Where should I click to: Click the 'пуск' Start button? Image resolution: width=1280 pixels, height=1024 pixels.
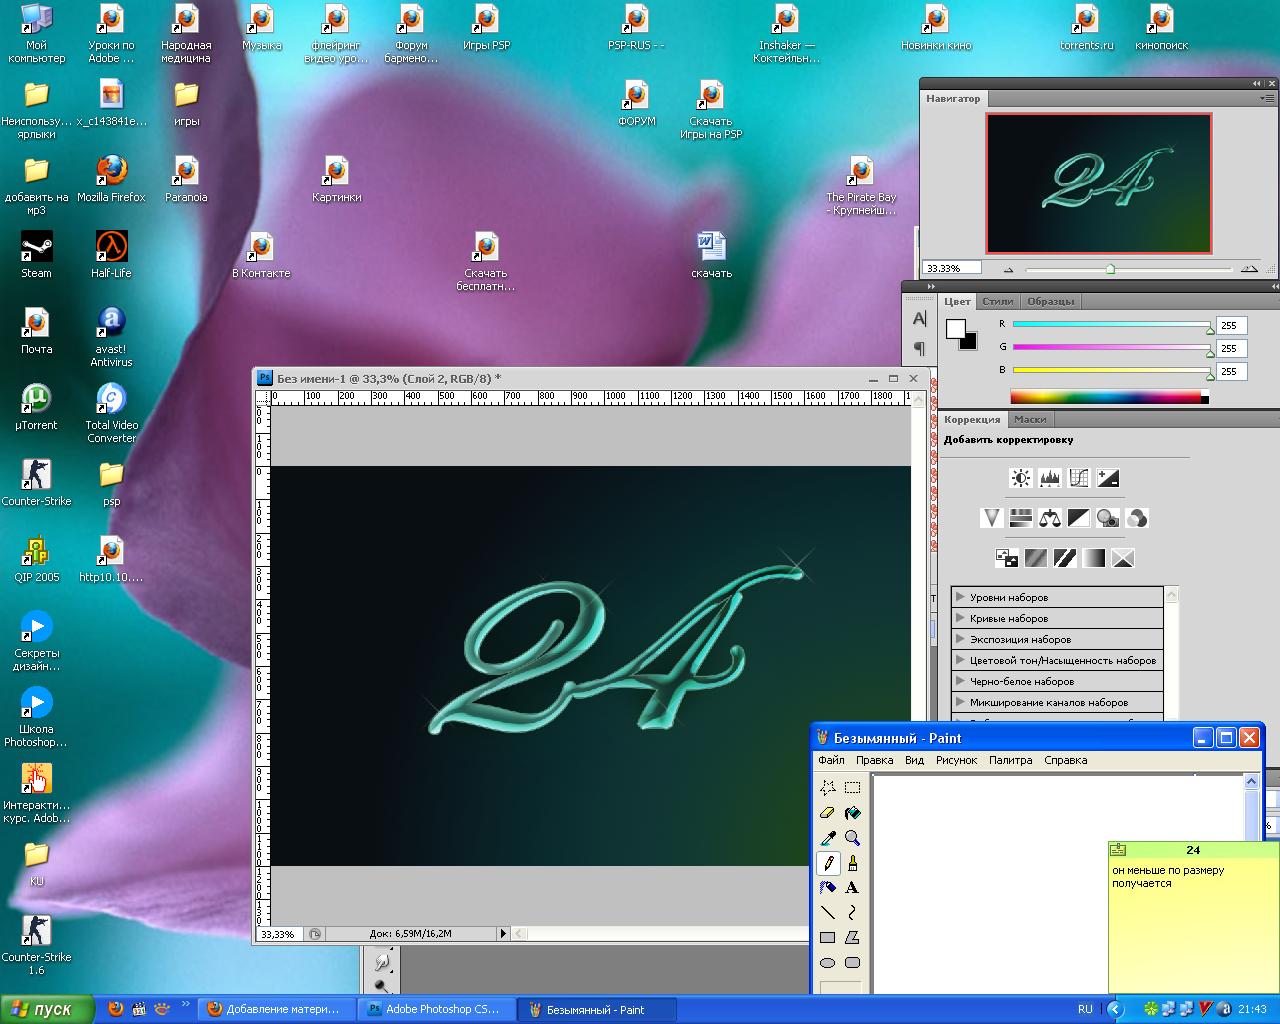(47, 1009)
